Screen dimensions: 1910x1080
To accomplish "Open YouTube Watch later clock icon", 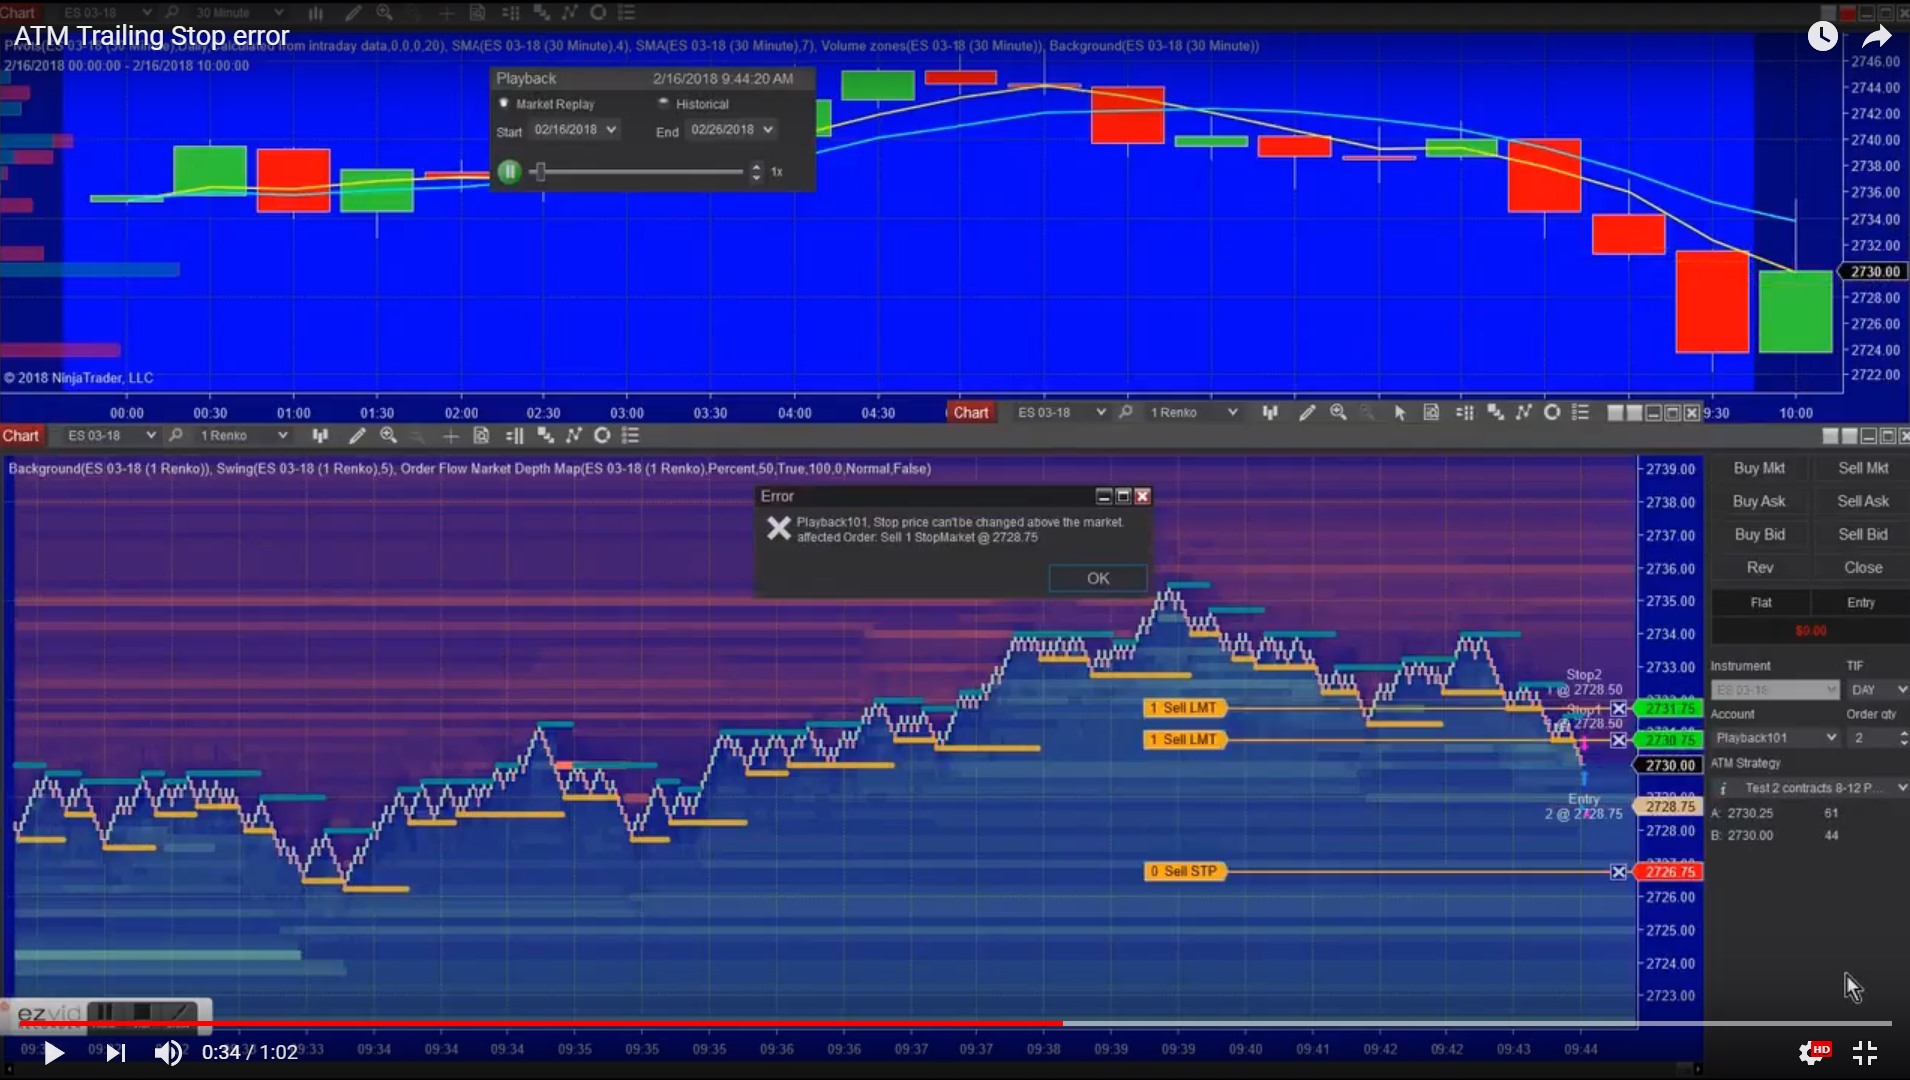I will pos(1822,37).
